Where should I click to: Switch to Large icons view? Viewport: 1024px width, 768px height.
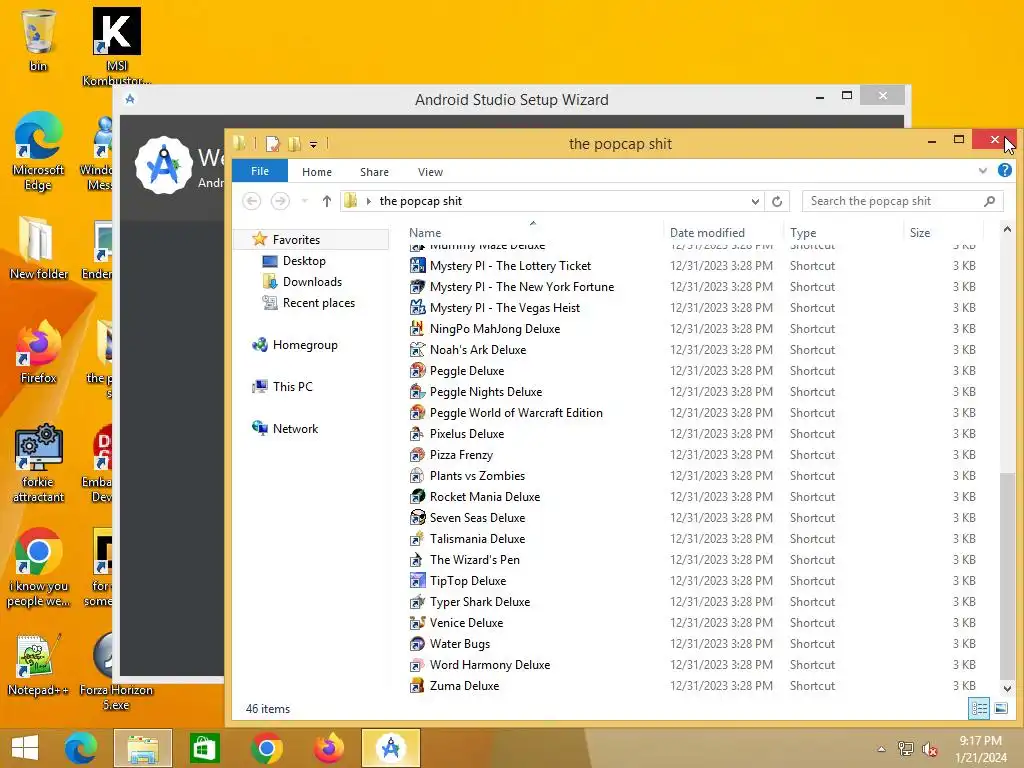click(1000, 709)
